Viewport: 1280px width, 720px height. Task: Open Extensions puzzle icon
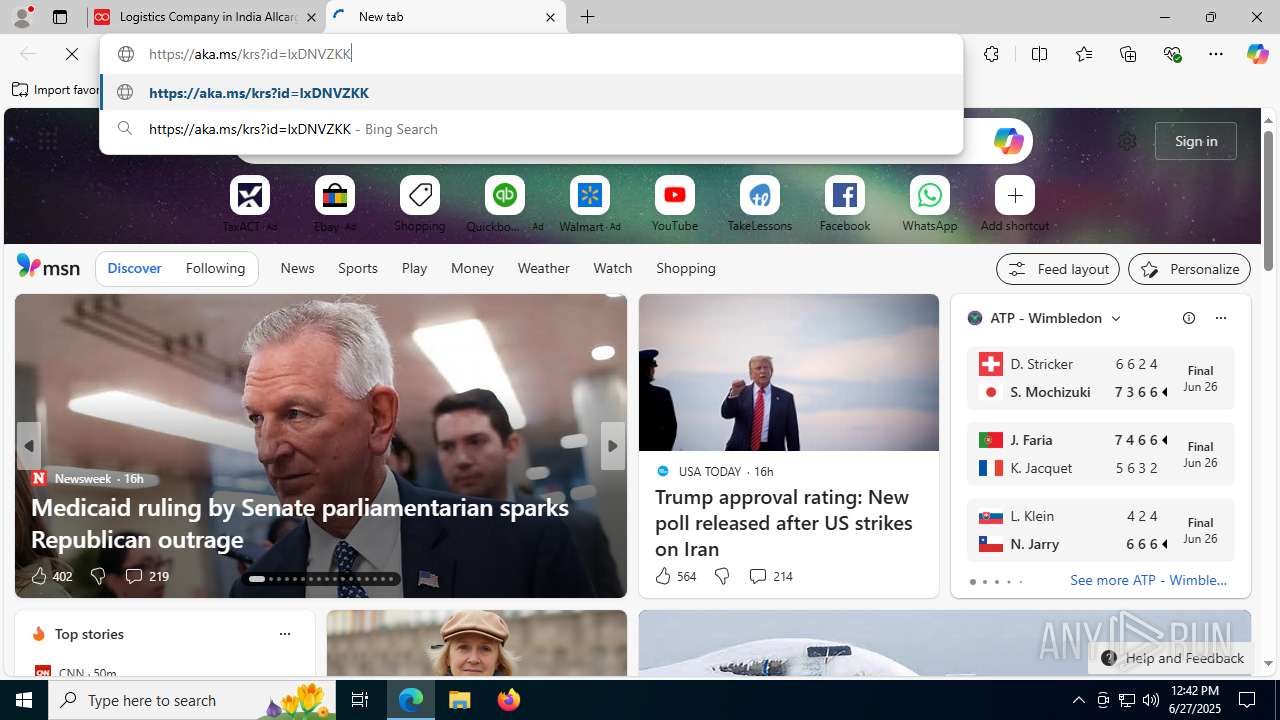(x=991, y=54)
